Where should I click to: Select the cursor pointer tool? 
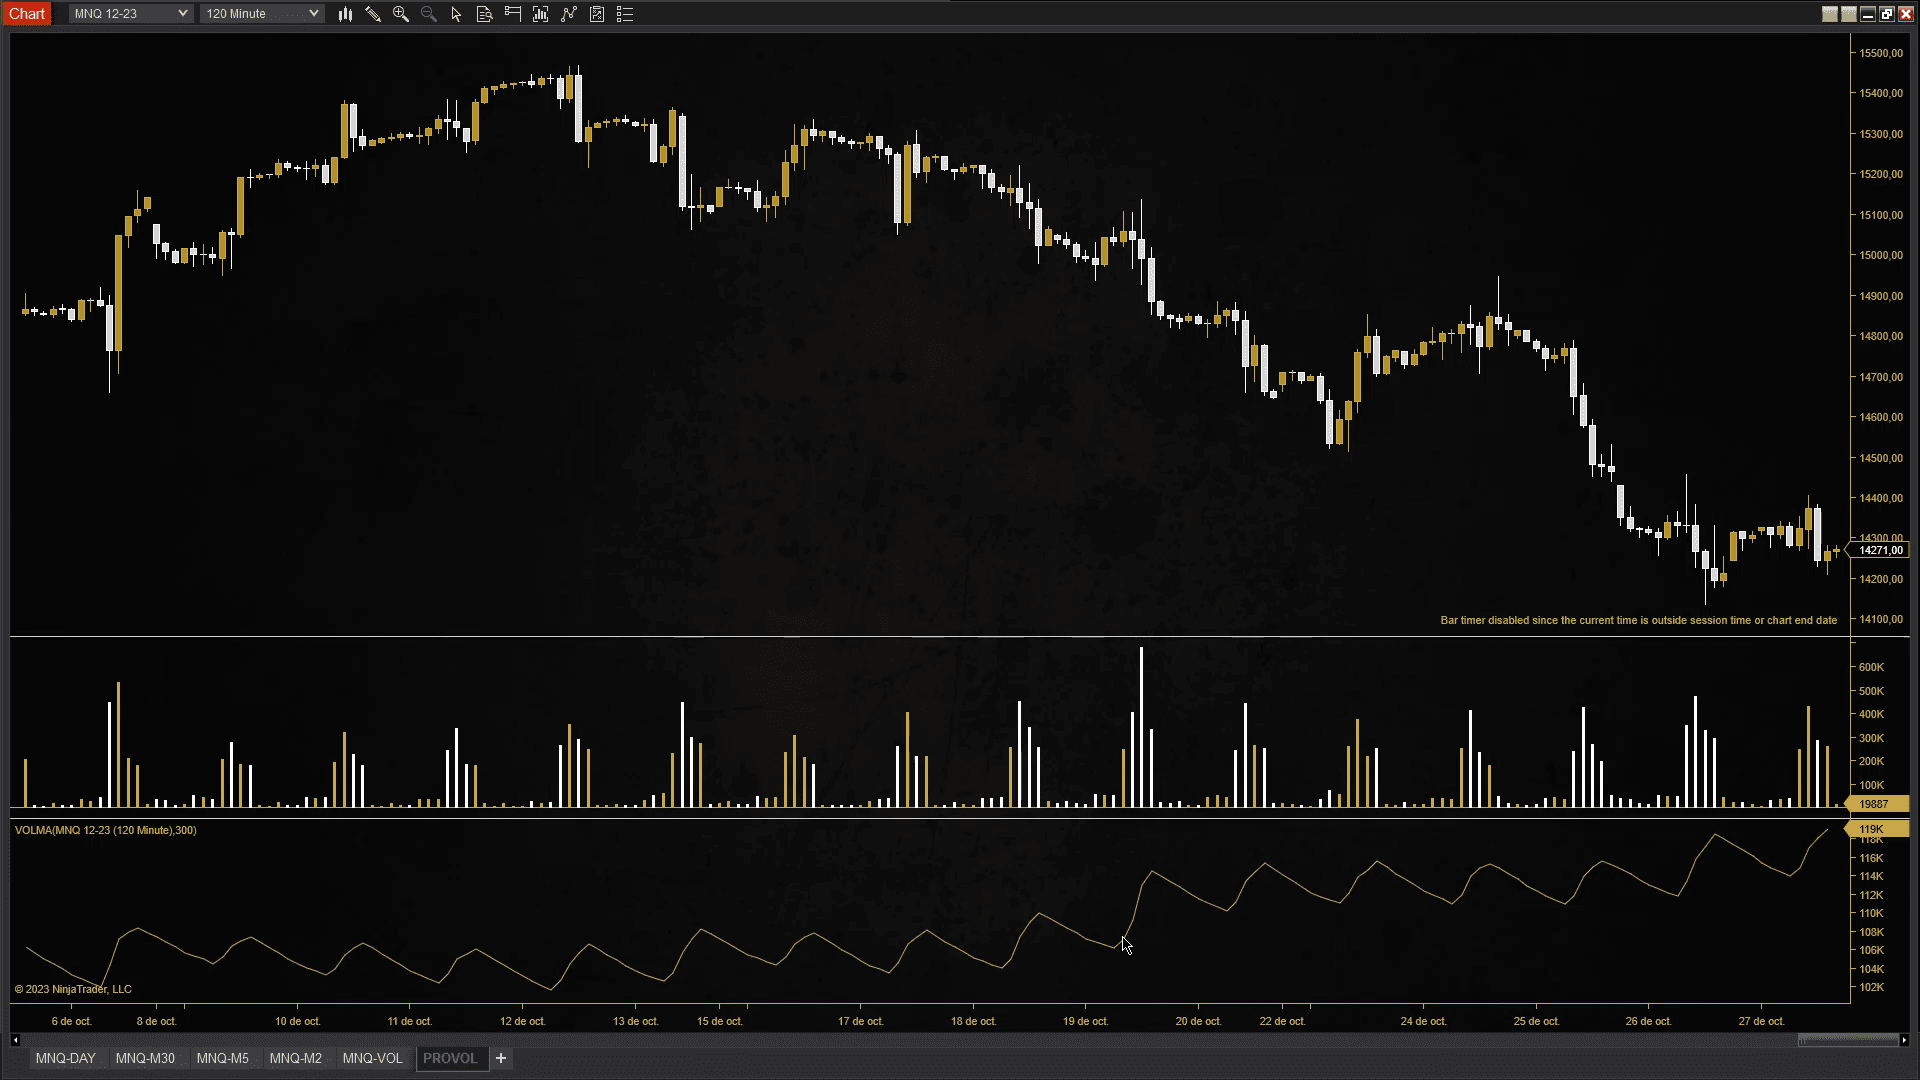click(456, 14)
